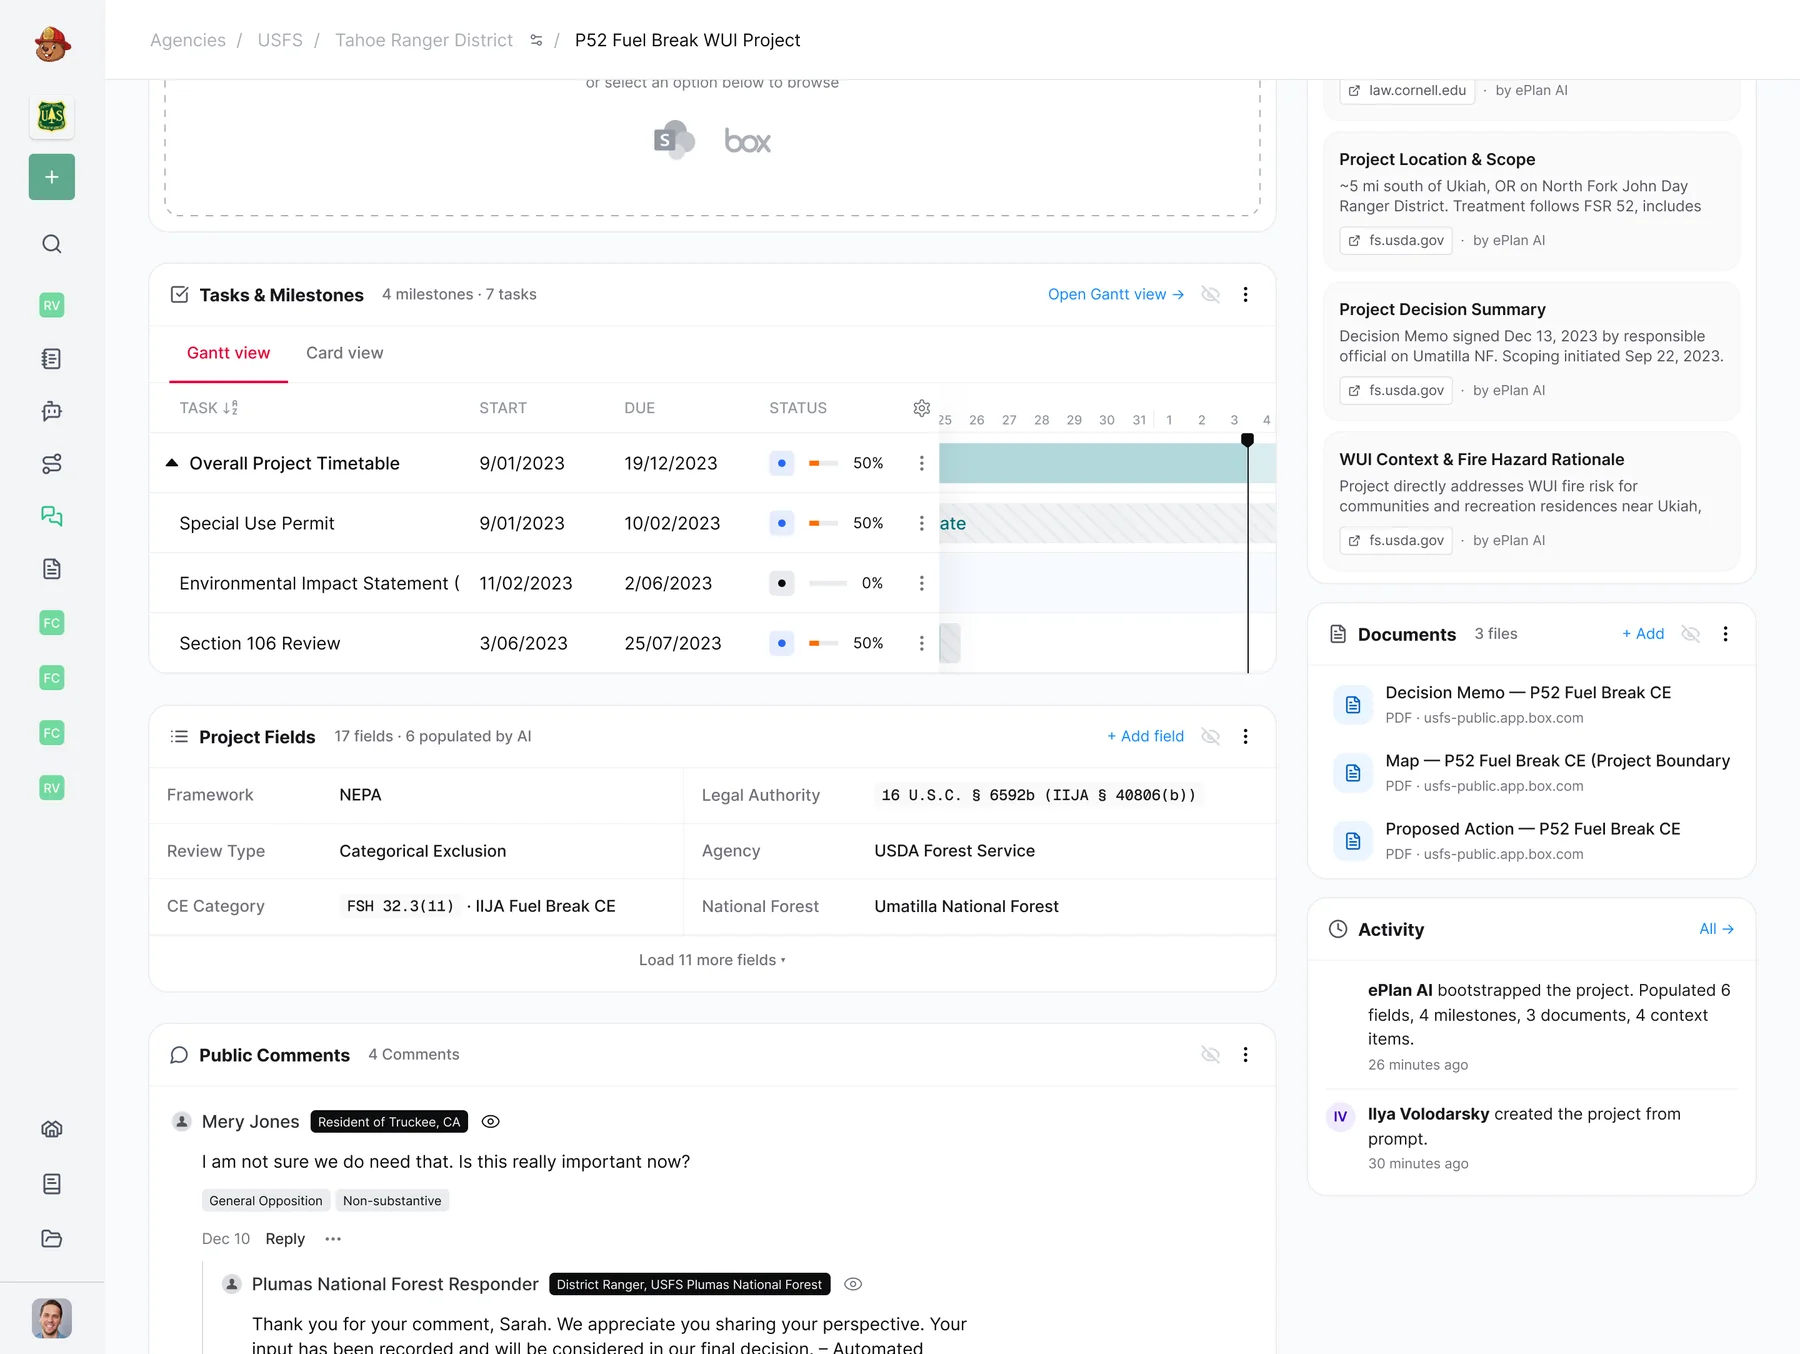Viewport: 1800px width, 1354px height.
Task: Open Tasks & Milestones three-dot menu
Action: 1245,294
